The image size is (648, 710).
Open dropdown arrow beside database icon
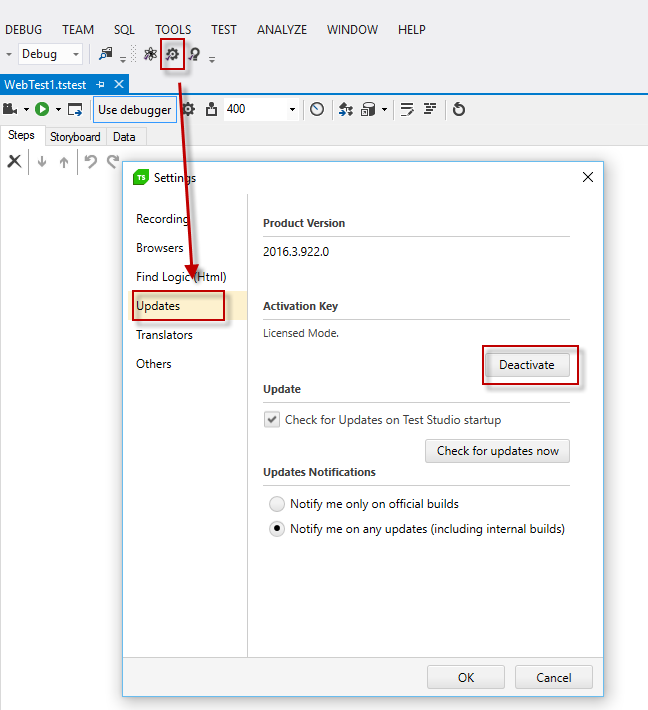(384, 109)
